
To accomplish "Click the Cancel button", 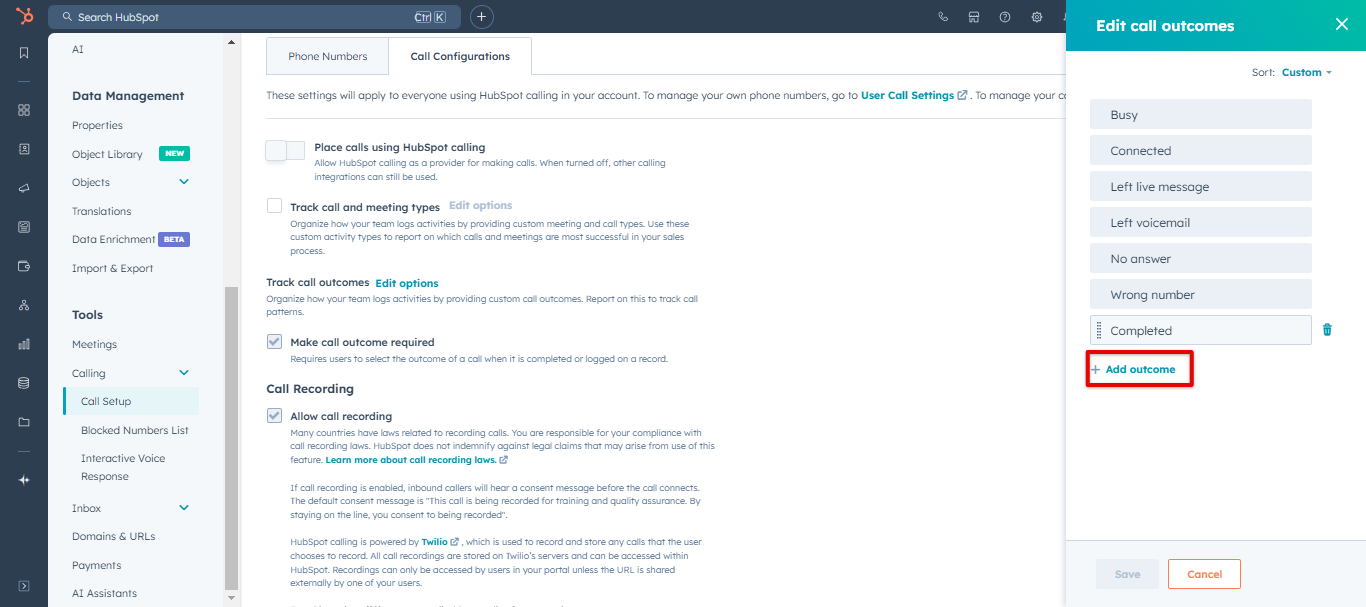I will pyautogui.click(x=1204, y=574).
